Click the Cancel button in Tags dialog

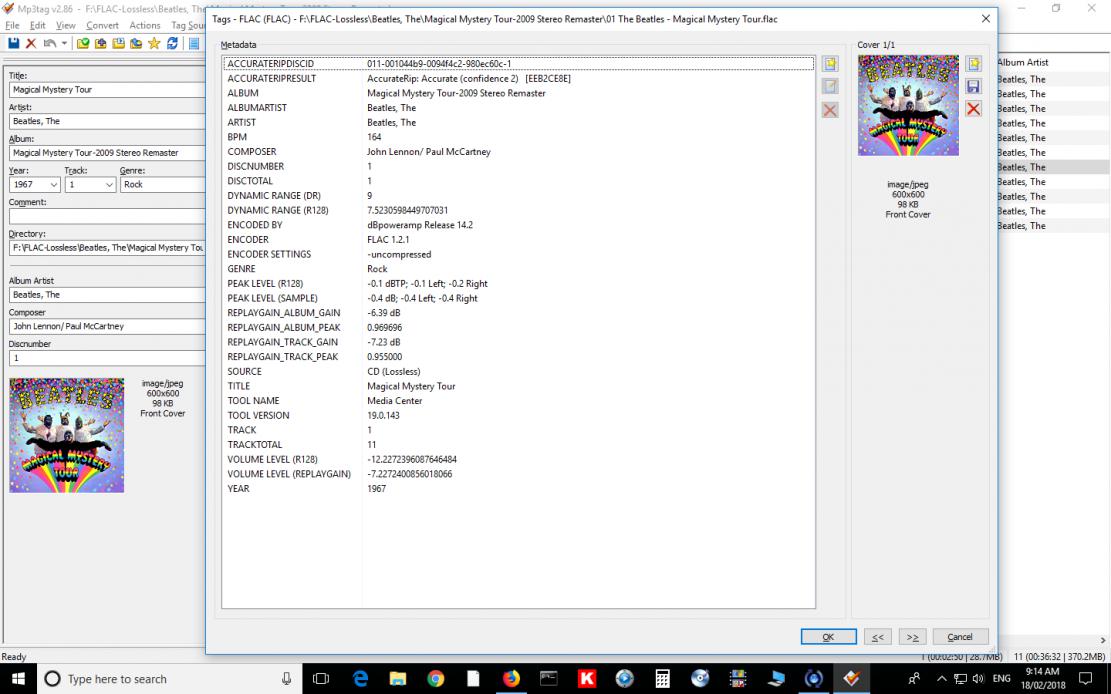coord(960,637)
